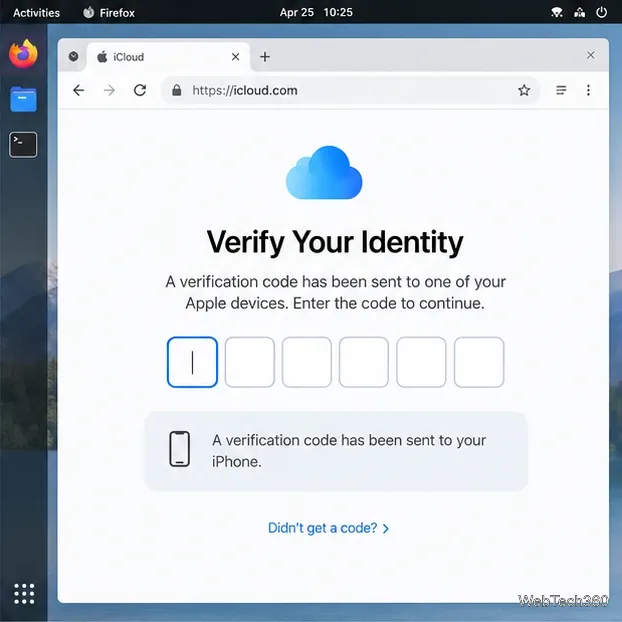Click the network status icon in top bar
This screenshot has width=622, height=622.
tap(580, 13)
